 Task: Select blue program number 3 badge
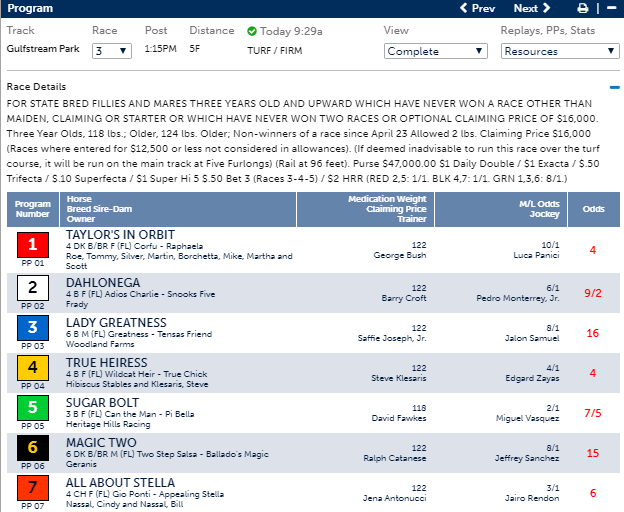point(32,328)
